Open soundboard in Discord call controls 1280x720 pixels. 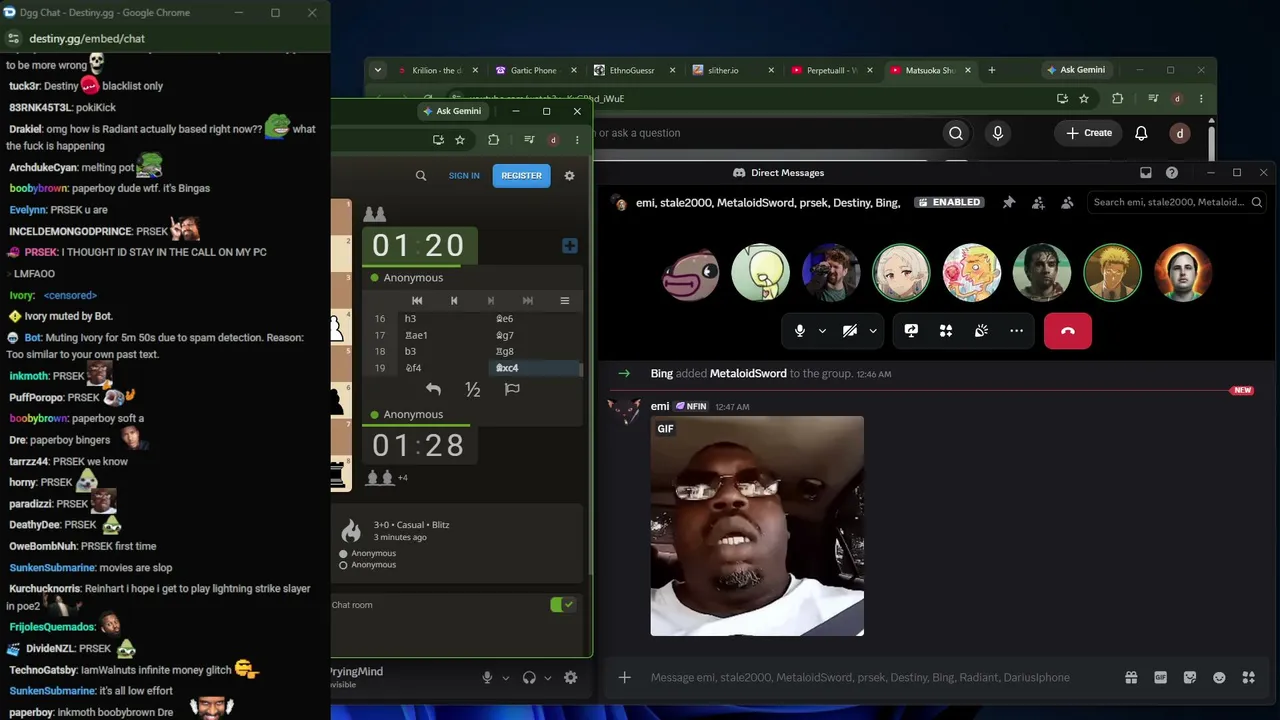(981, 331)
